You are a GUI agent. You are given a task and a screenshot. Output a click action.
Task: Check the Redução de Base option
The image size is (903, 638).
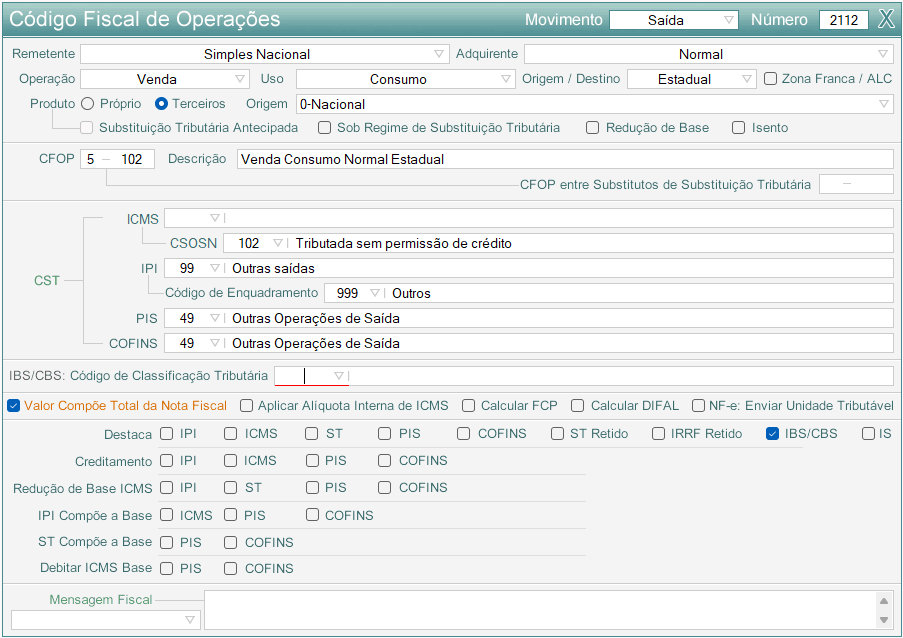(x=593, y=127)
